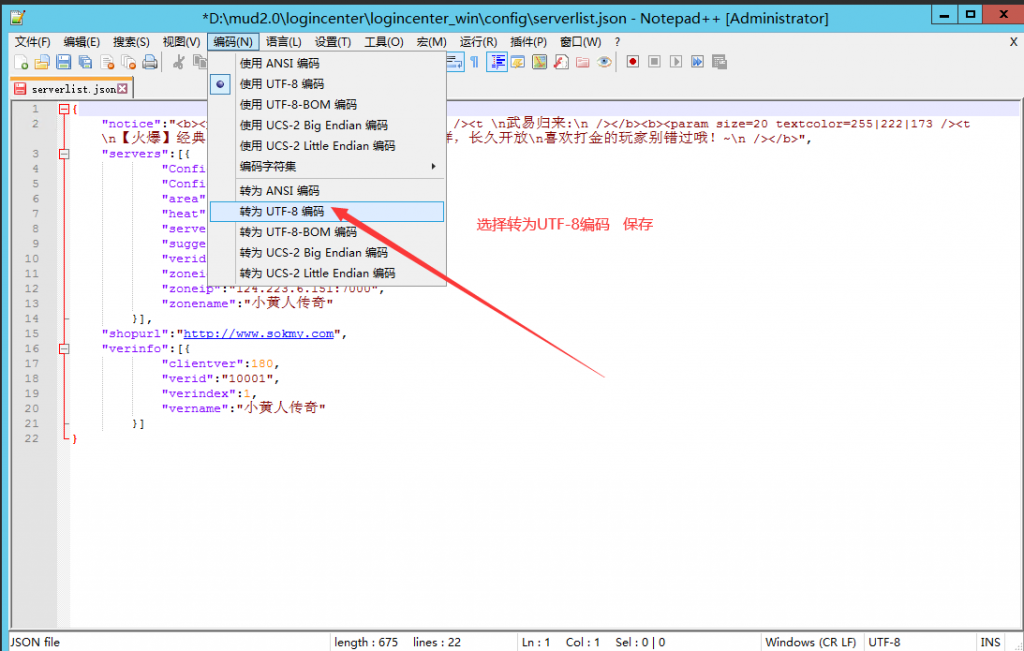The width and height of the screenshot is (1024, 651).
Task: Open the 设置(T) menu
Action: [x=333, y=42]
